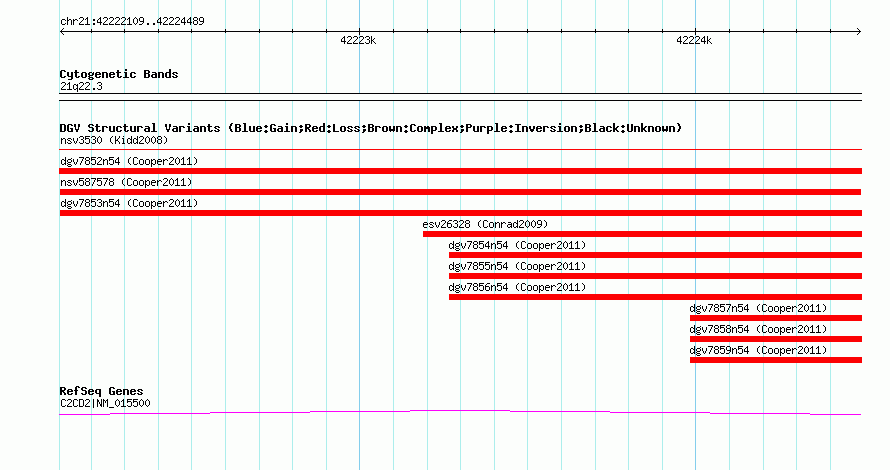Open the dgv7859n54 (Cooper2011) label
The height and width of the screenshot is (470, 890).
click(x=758, y=350)
